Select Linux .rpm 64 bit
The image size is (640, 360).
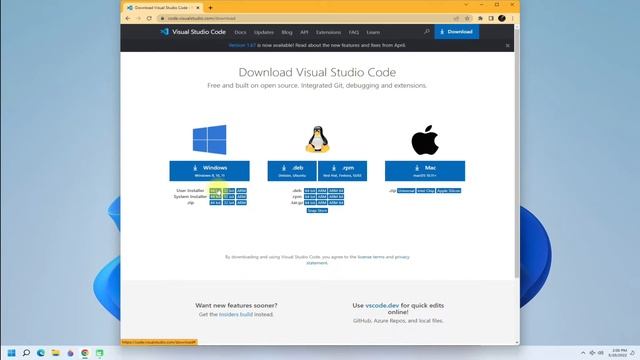310,197
